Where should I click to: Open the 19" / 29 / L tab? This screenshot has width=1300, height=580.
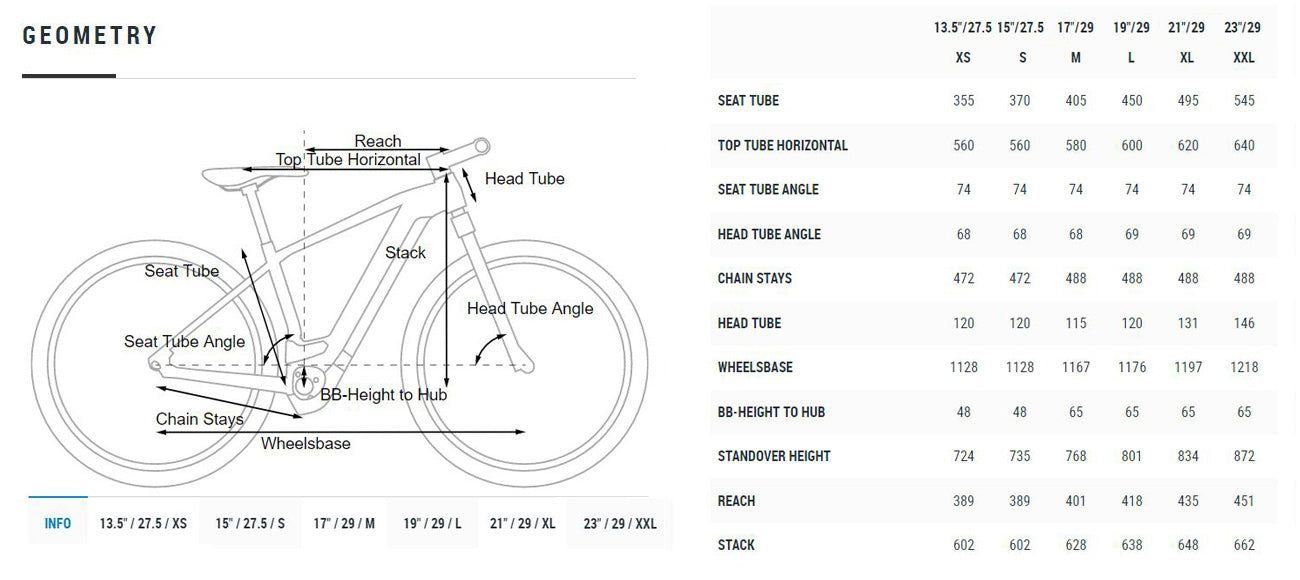coord(432,523)
